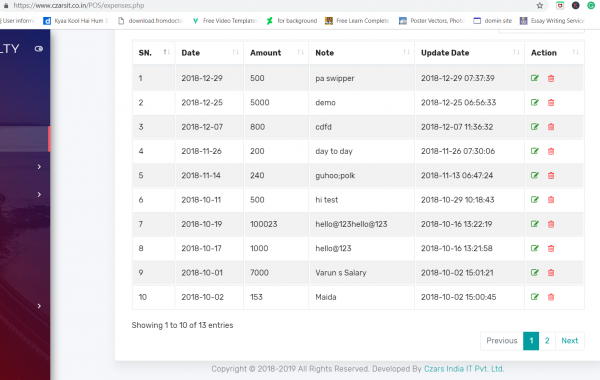Open the 'for background' bookmark
The width and height of the screenshot is (600, 380).
coord(292,21)
